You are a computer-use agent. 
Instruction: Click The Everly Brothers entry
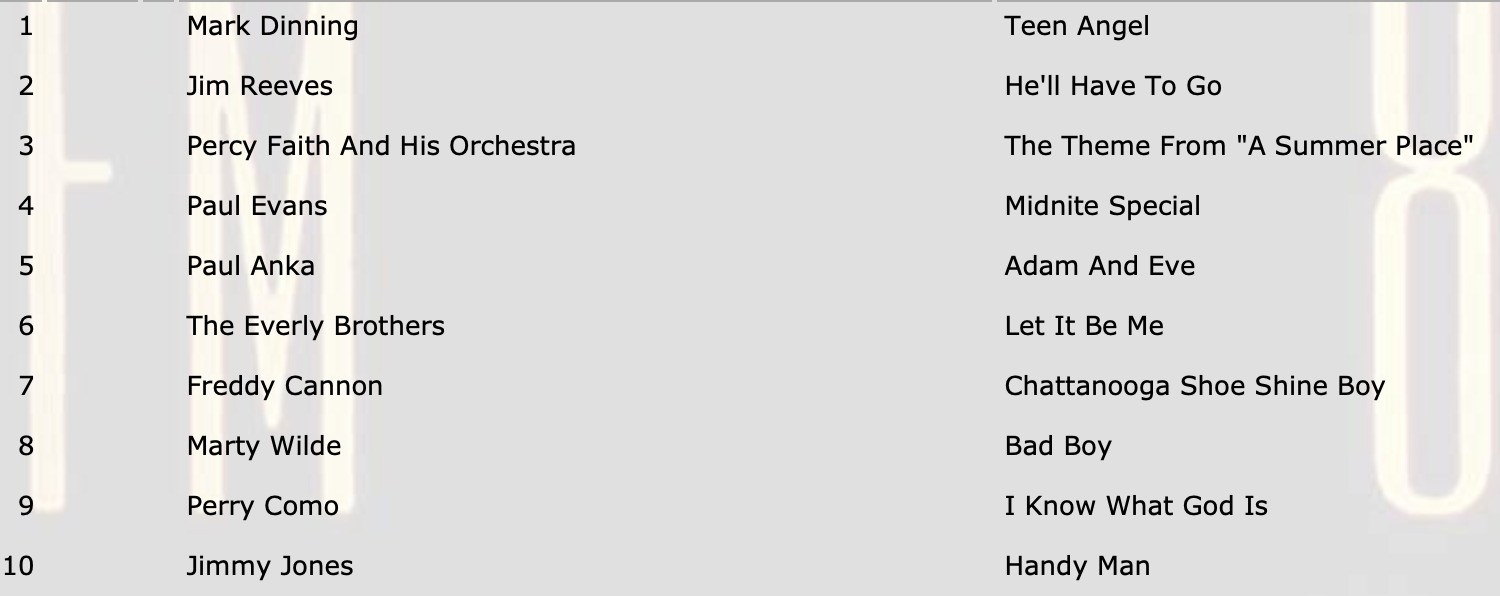[x=316, y=327]
